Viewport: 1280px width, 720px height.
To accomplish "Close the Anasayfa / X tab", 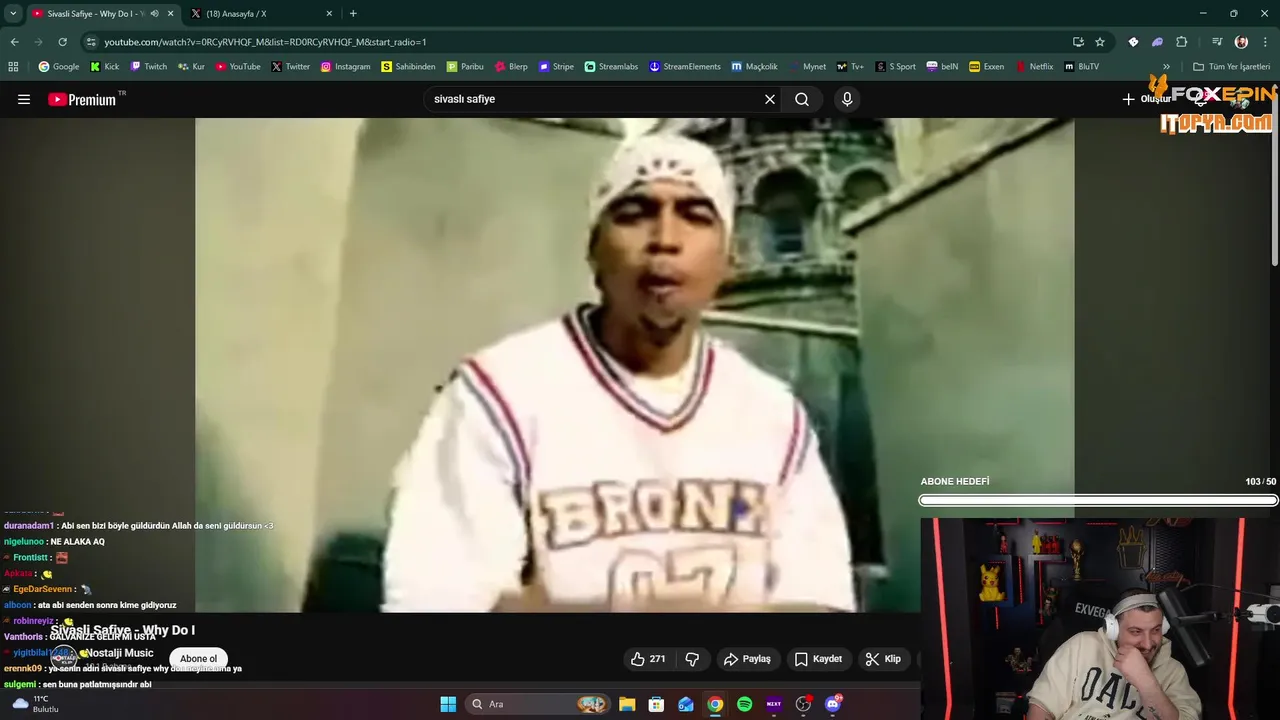I will (x=329, y=14).
